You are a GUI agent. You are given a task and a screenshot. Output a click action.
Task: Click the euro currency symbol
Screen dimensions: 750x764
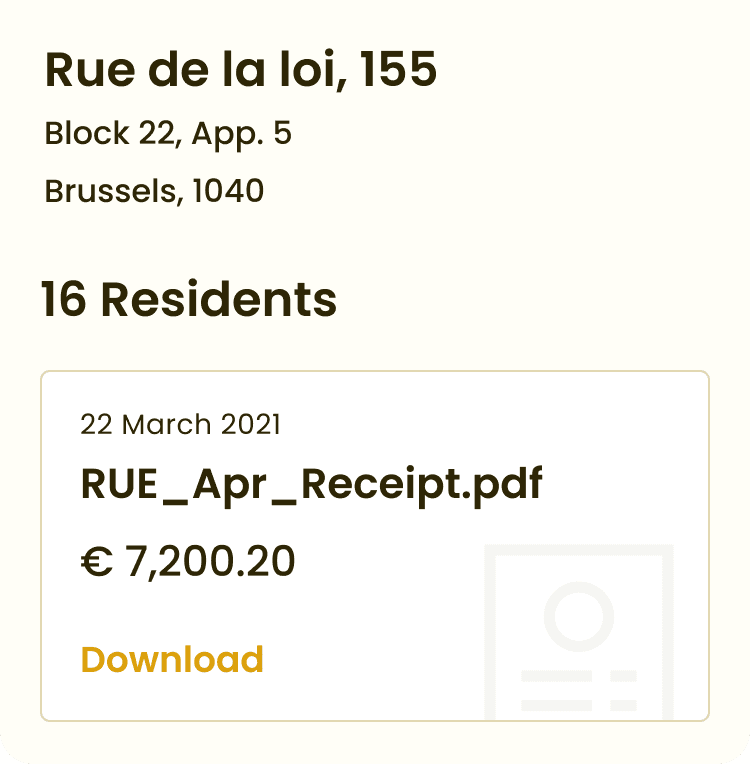click(96, 561)
